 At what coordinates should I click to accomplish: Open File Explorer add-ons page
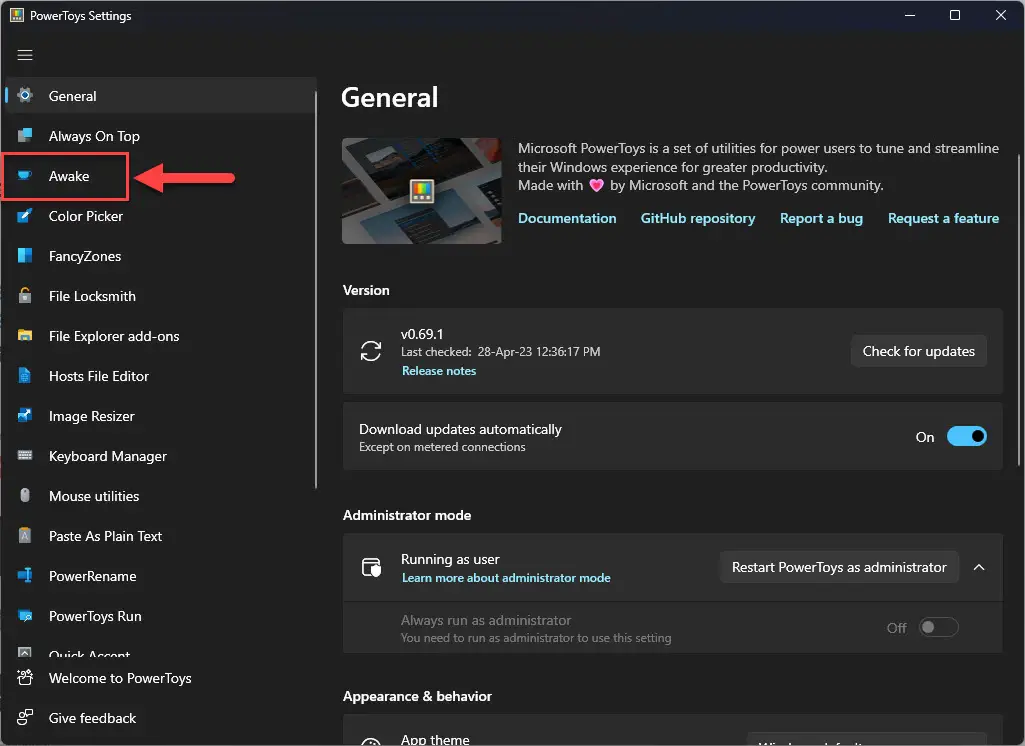(160, 335)
